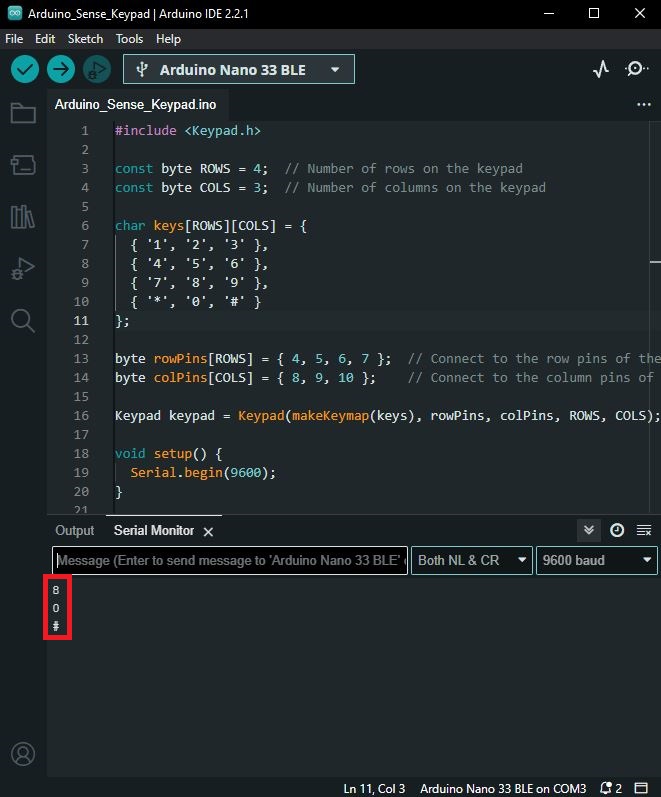The height and width of the screenshot is (797, 661).
Task: Open the Serial Plotter icon
Action: click(601, 69)
